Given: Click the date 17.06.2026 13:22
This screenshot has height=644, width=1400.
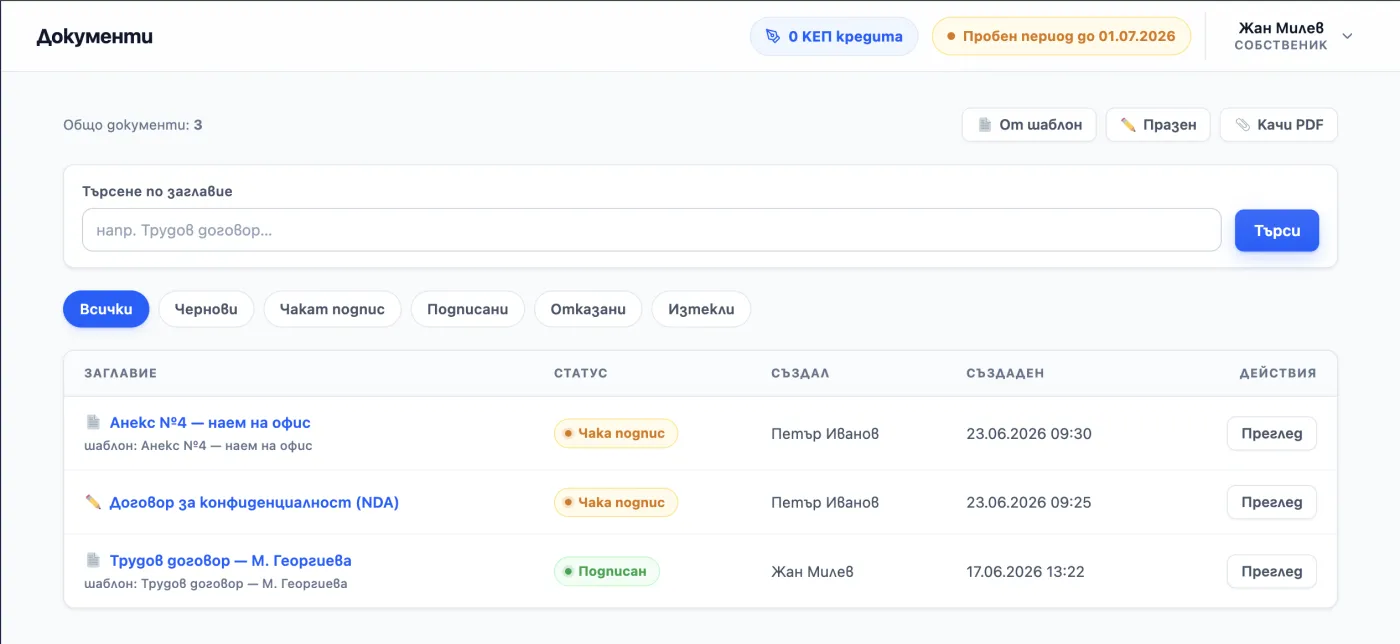Looking at the screenshot, I should [x=1025, y=572].
